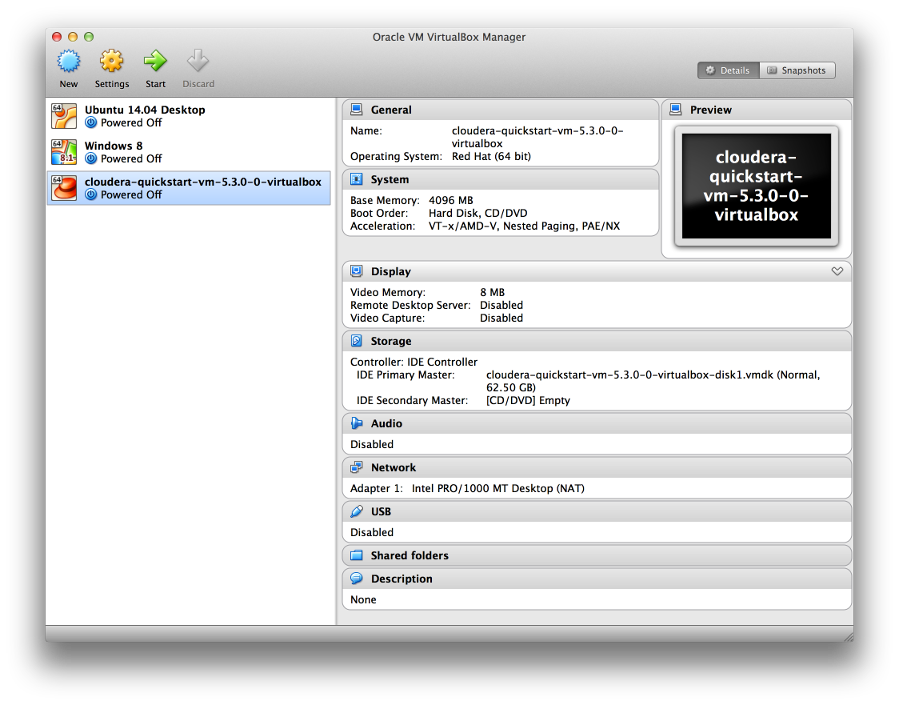
Task: Click the New virtual machine icon
Action: point(69,61)
